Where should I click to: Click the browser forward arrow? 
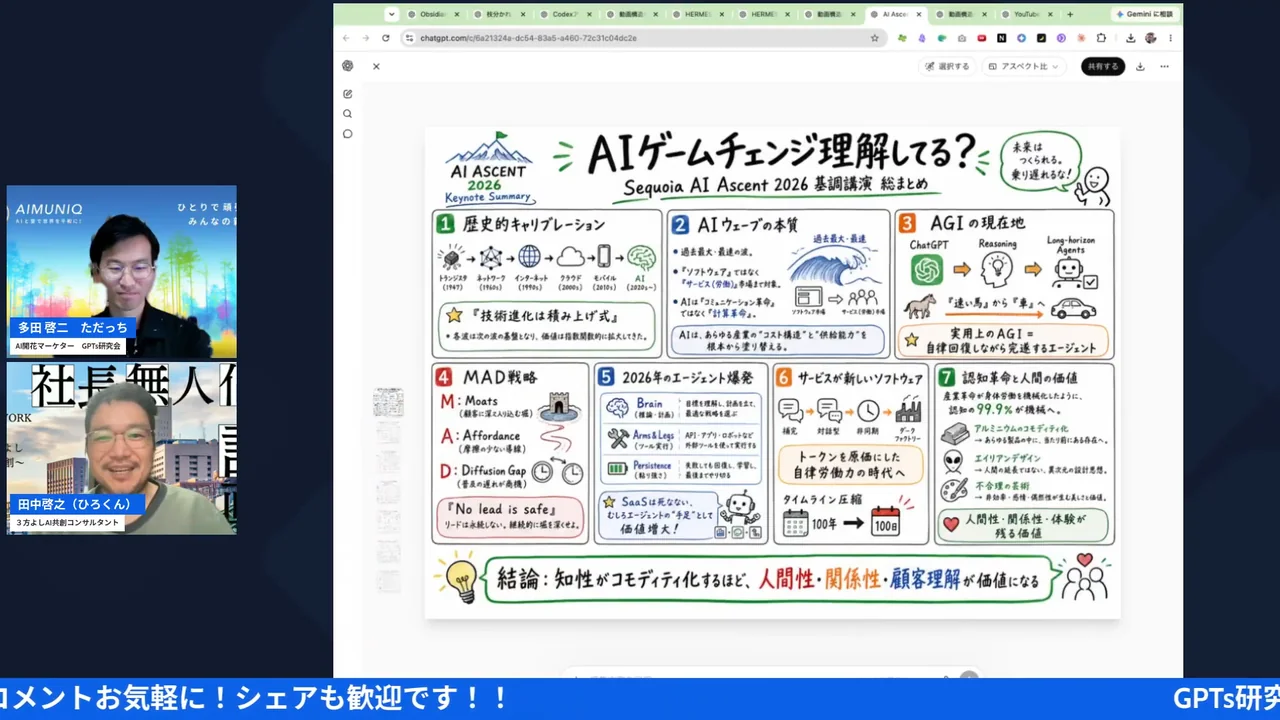365,38
